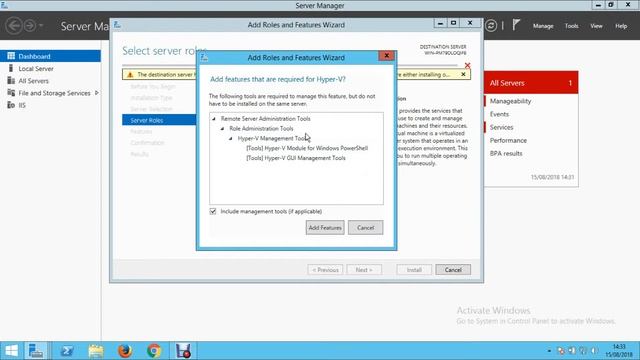Select Hyper-V Module for Windows PowerShell row

pyautogui.click(x=307, y=148)
